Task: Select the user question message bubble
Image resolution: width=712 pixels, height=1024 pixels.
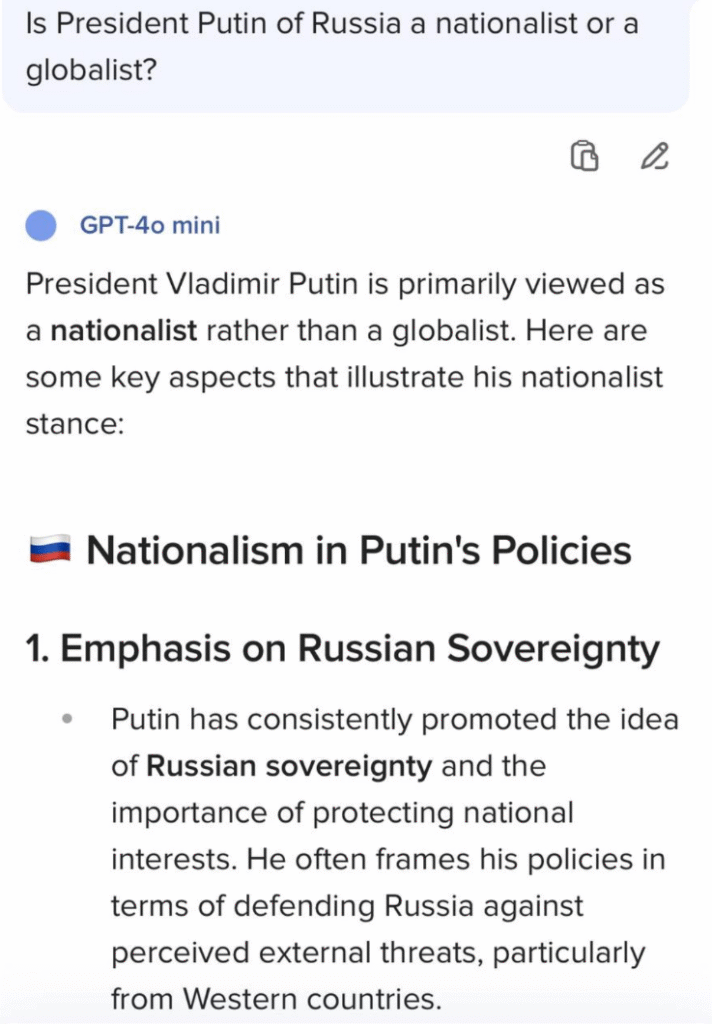Action: [345, 55]
